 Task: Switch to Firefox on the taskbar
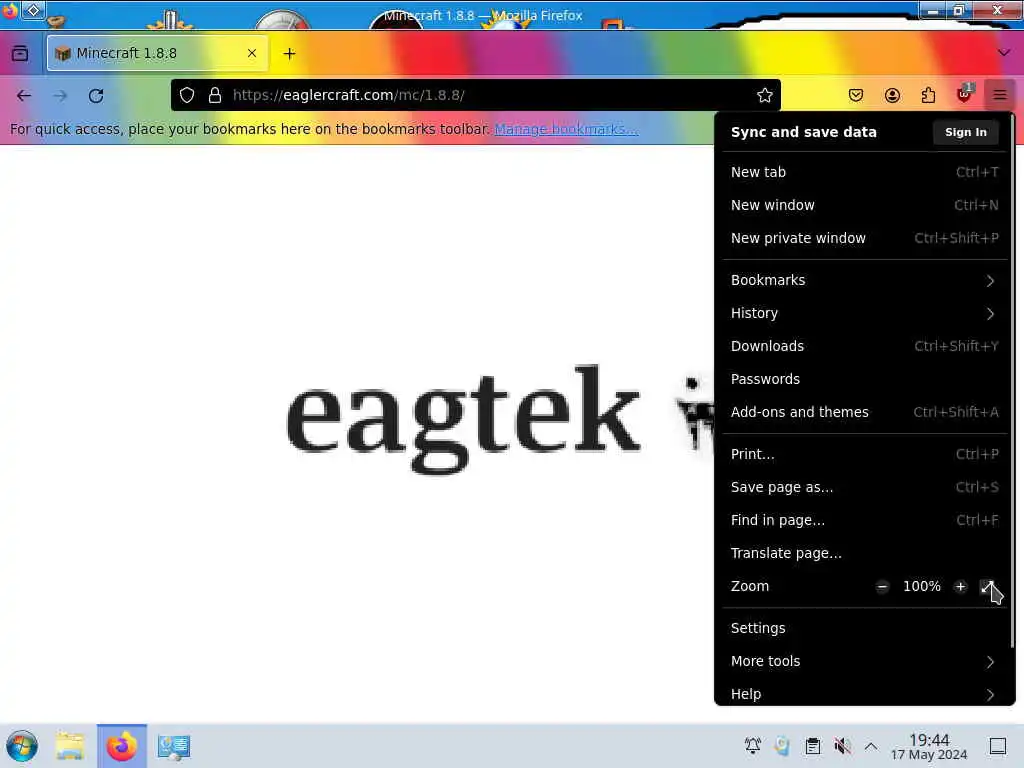click(x=121, y=746)
